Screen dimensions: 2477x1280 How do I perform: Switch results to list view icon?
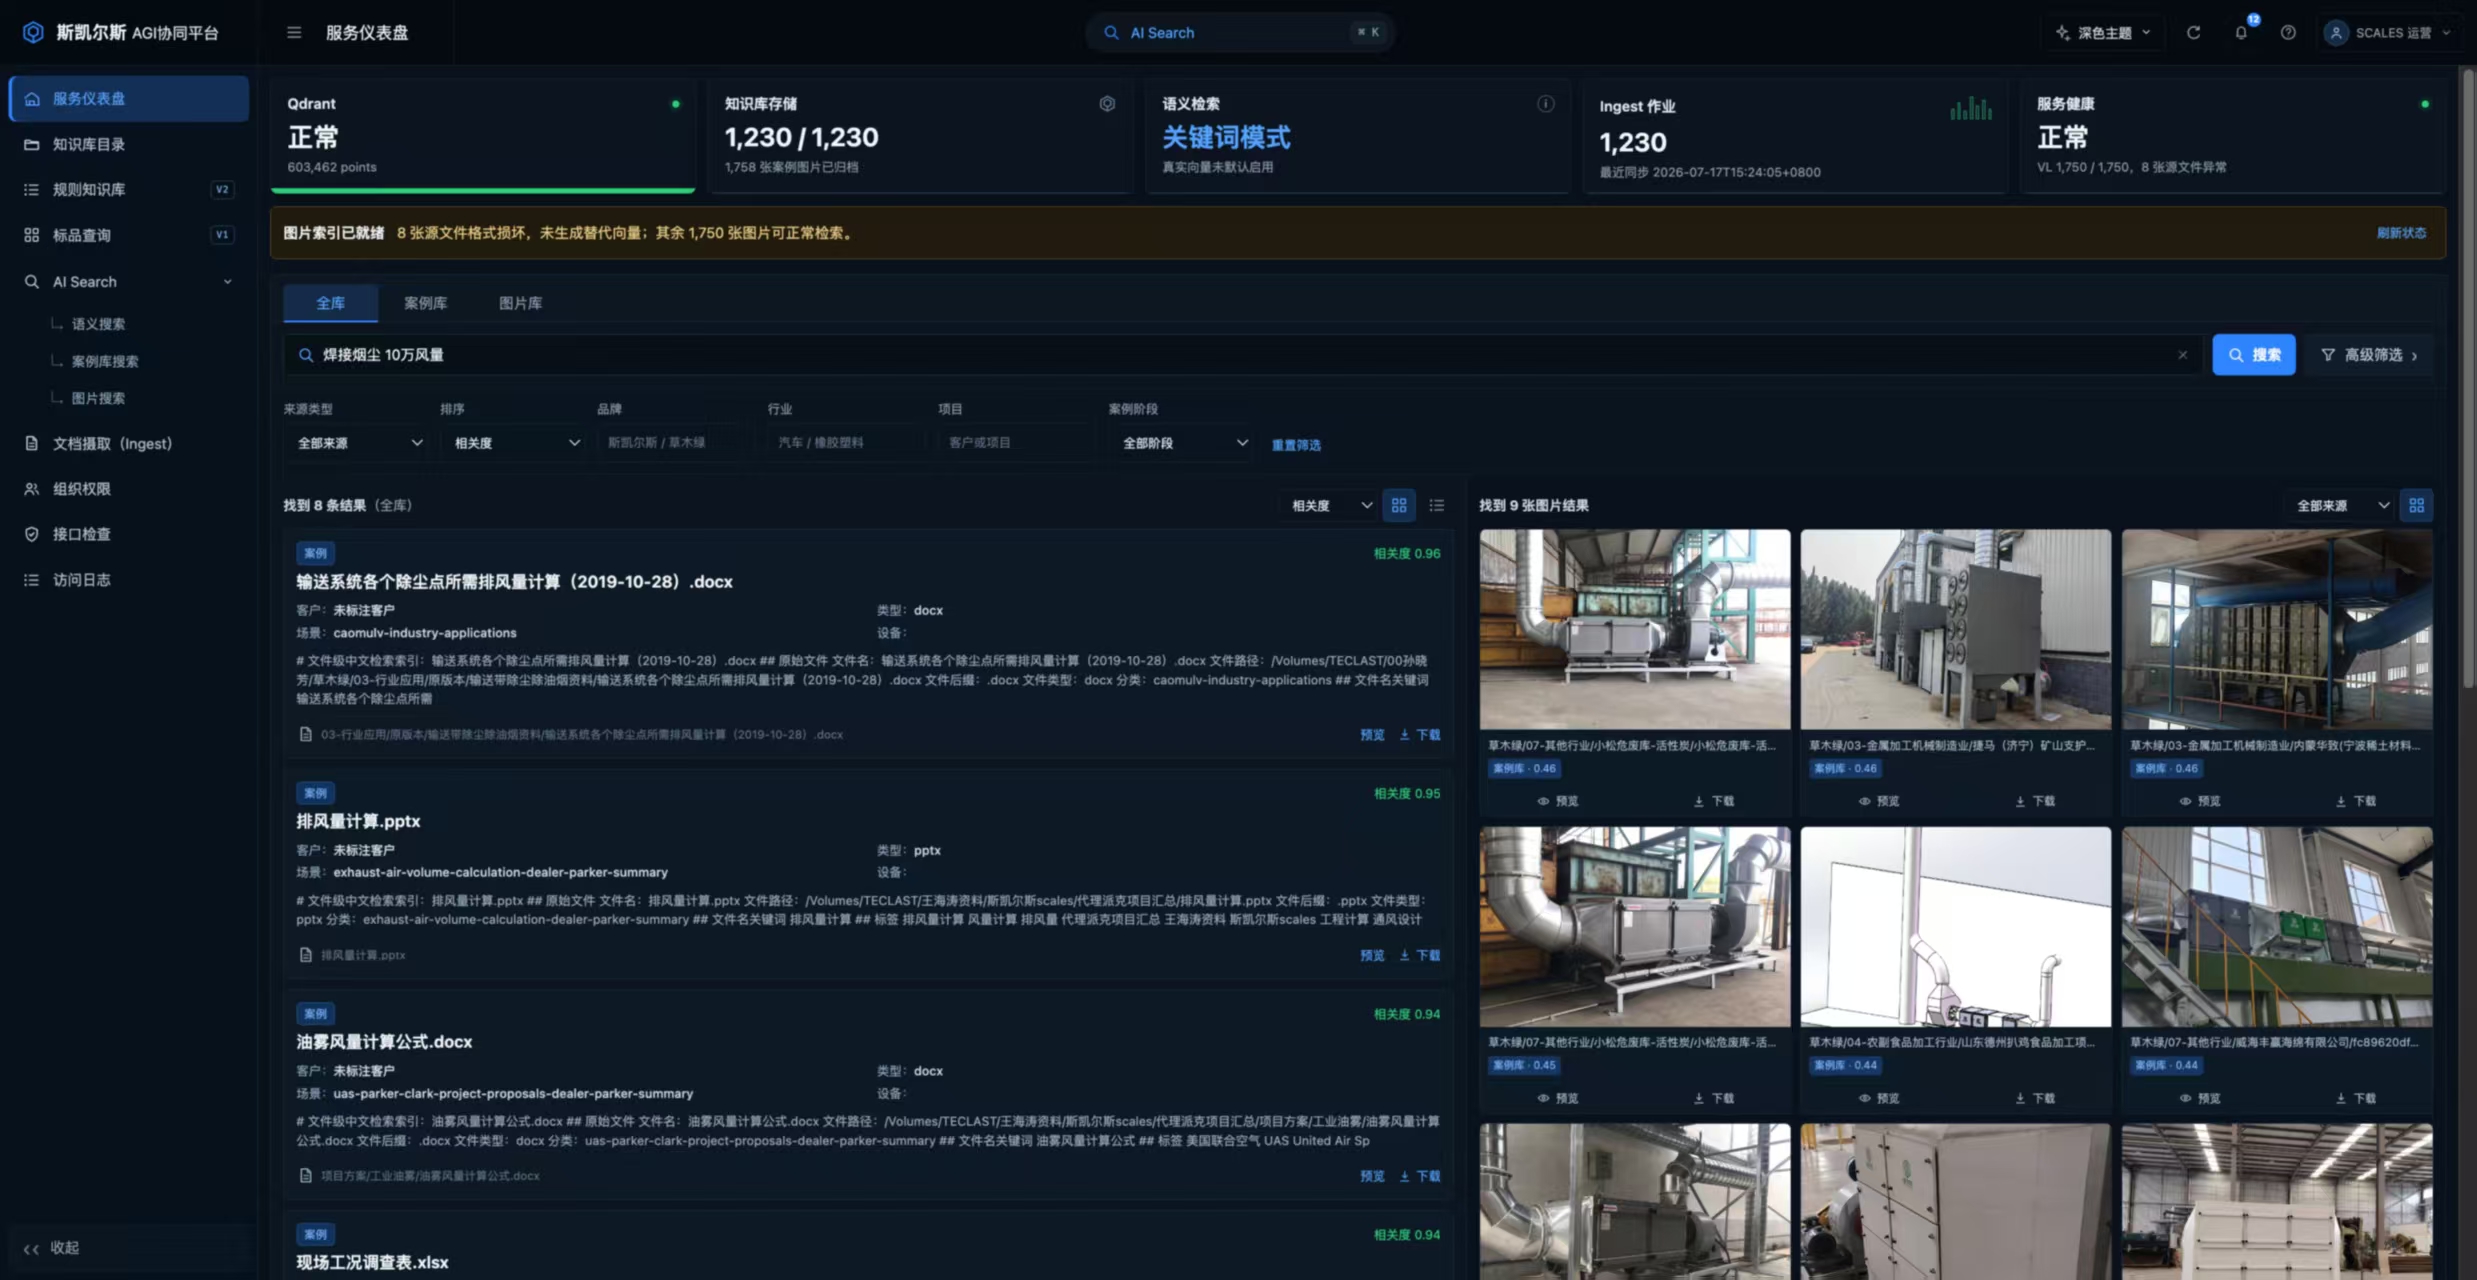(x=1437, y=506)
